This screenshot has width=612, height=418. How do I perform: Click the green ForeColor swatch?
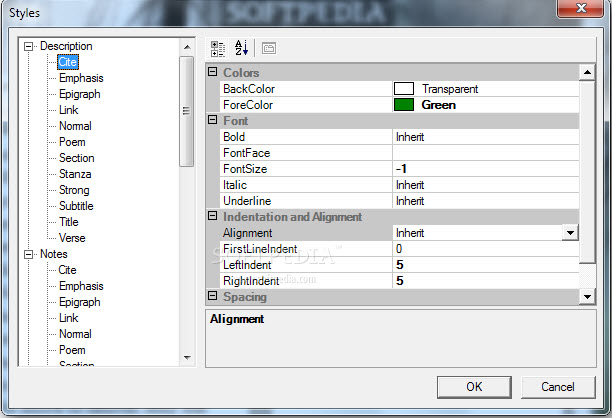pos(403,105)
